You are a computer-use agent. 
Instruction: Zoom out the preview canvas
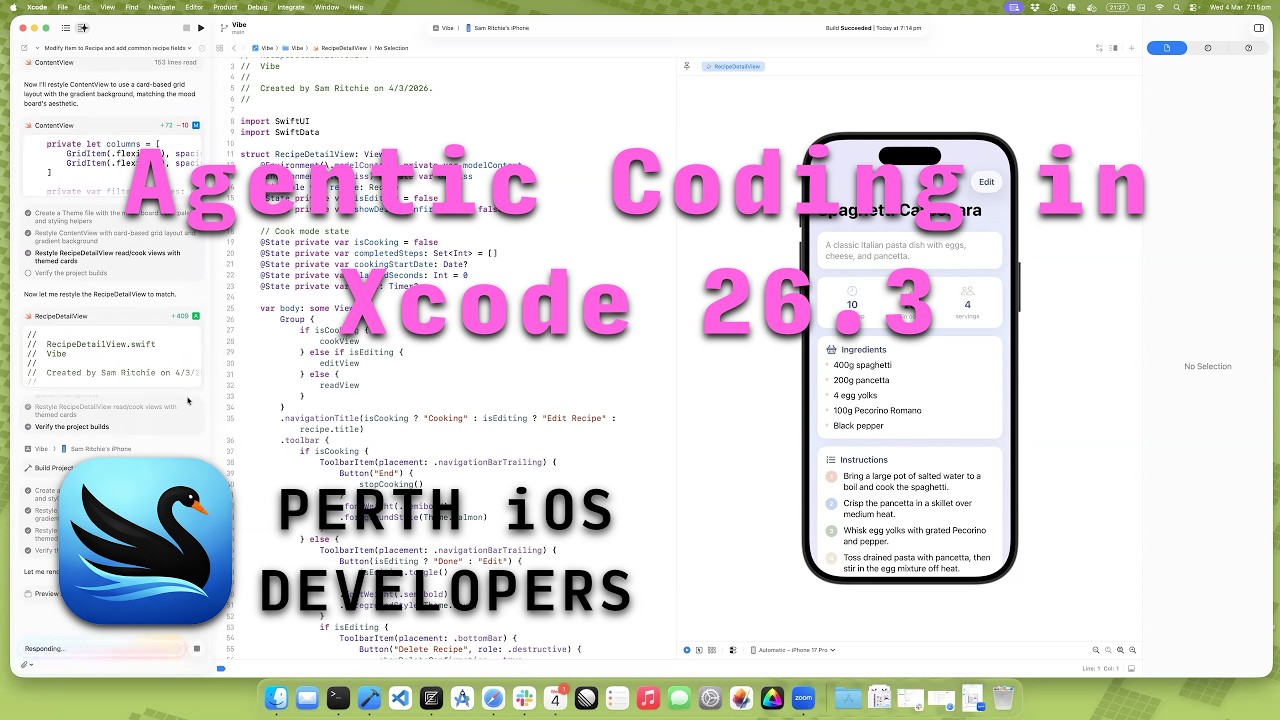pos(1096,650)
